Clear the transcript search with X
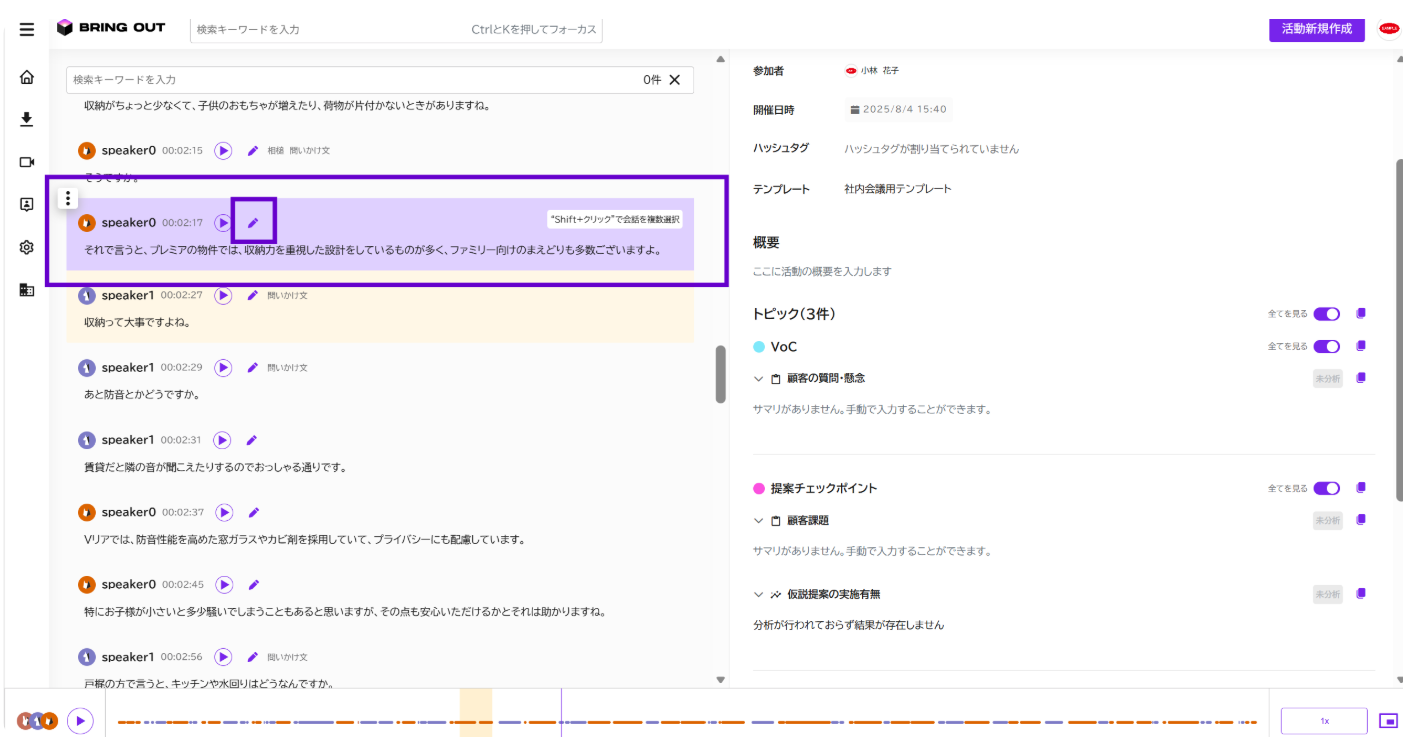 click(x=675, y=80)
